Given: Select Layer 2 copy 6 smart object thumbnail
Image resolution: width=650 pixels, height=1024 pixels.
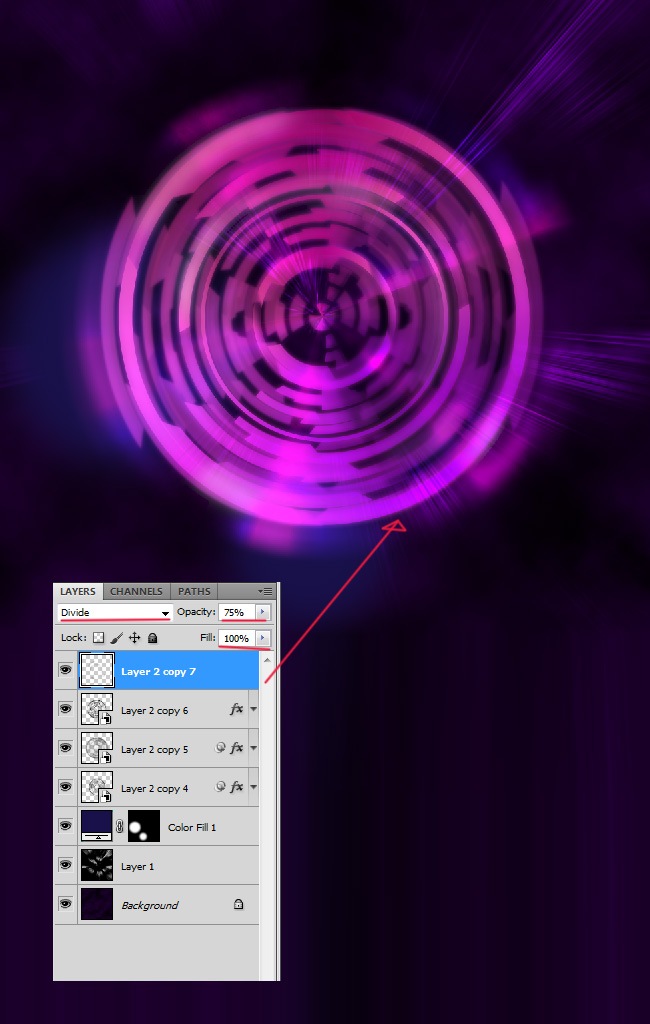Looking at the screenshot, I should (x=97, y=709).
